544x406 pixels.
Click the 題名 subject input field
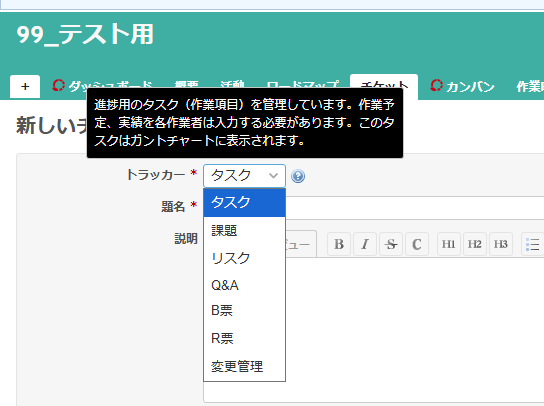click(415, 207)
